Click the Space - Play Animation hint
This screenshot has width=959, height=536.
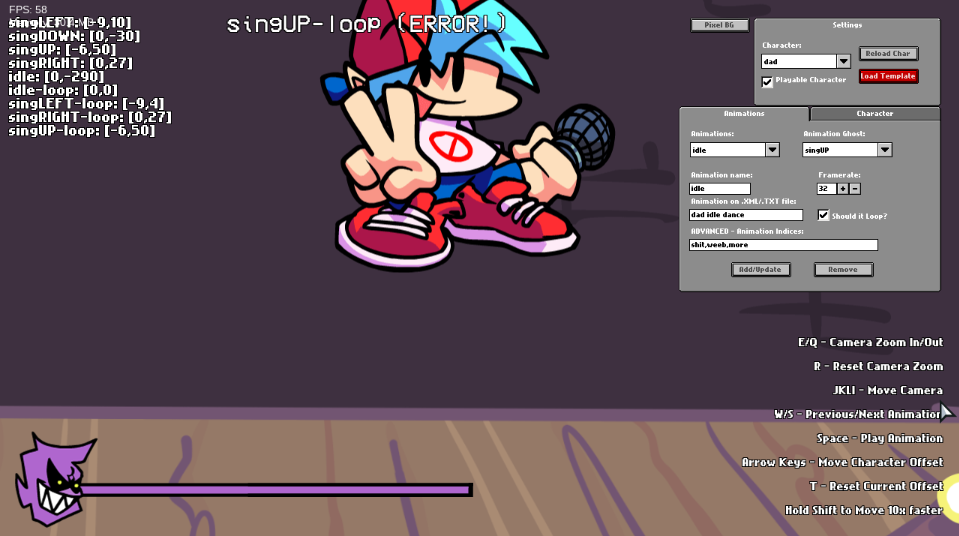tap(879, 438)
